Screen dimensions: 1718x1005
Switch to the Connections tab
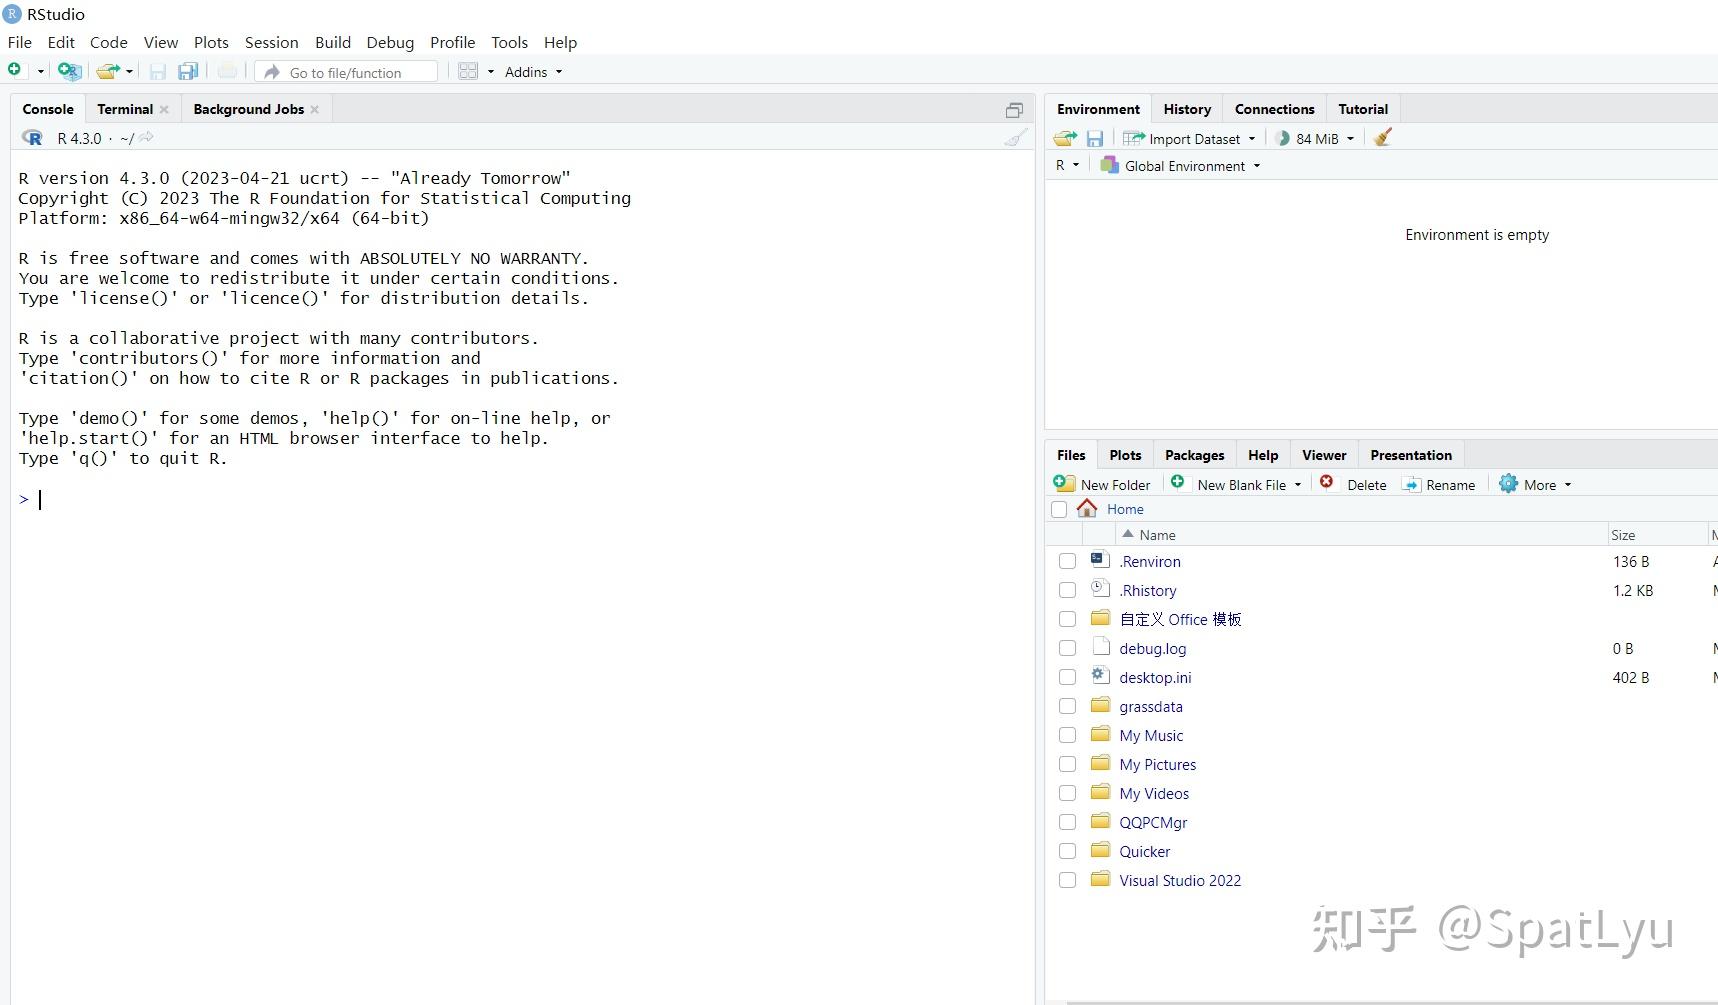tap(1274, 109)
